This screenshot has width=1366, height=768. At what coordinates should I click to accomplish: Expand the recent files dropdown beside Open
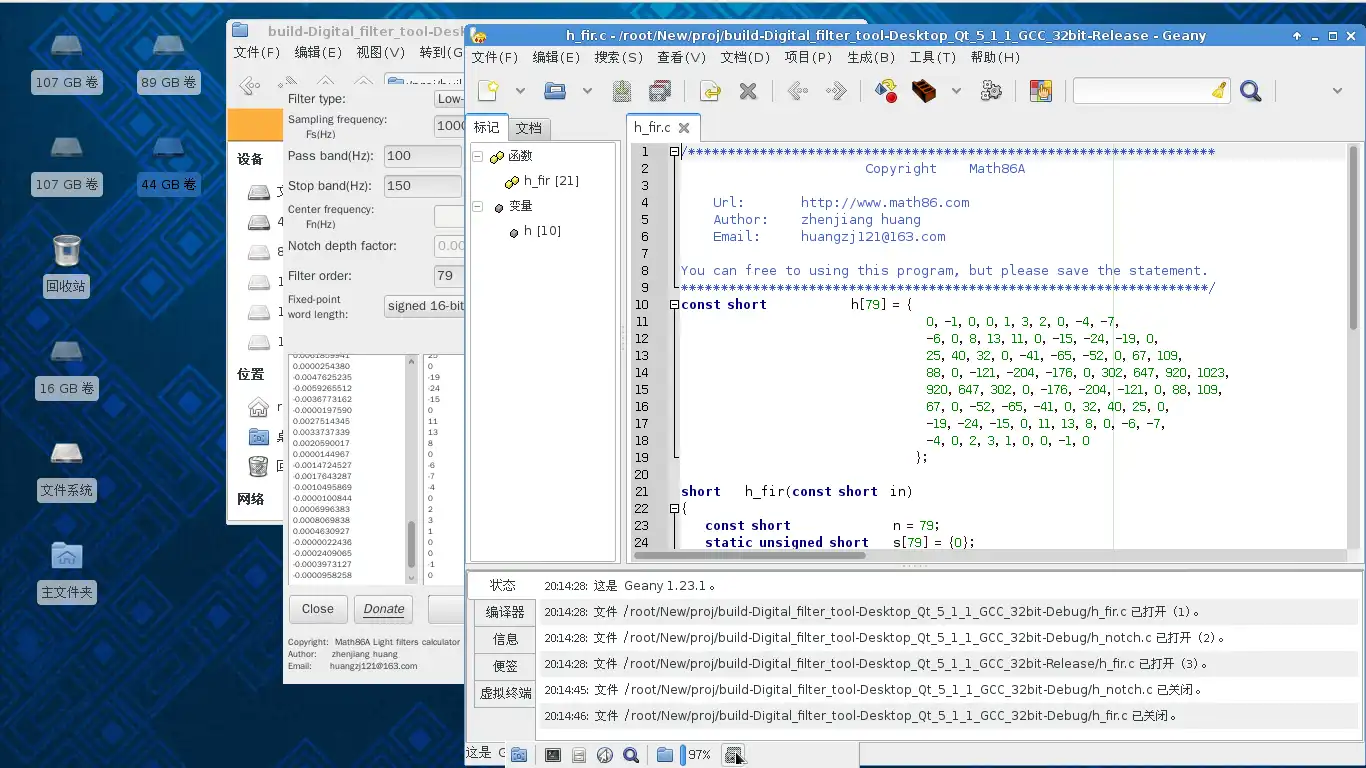(x=587, y=91)
